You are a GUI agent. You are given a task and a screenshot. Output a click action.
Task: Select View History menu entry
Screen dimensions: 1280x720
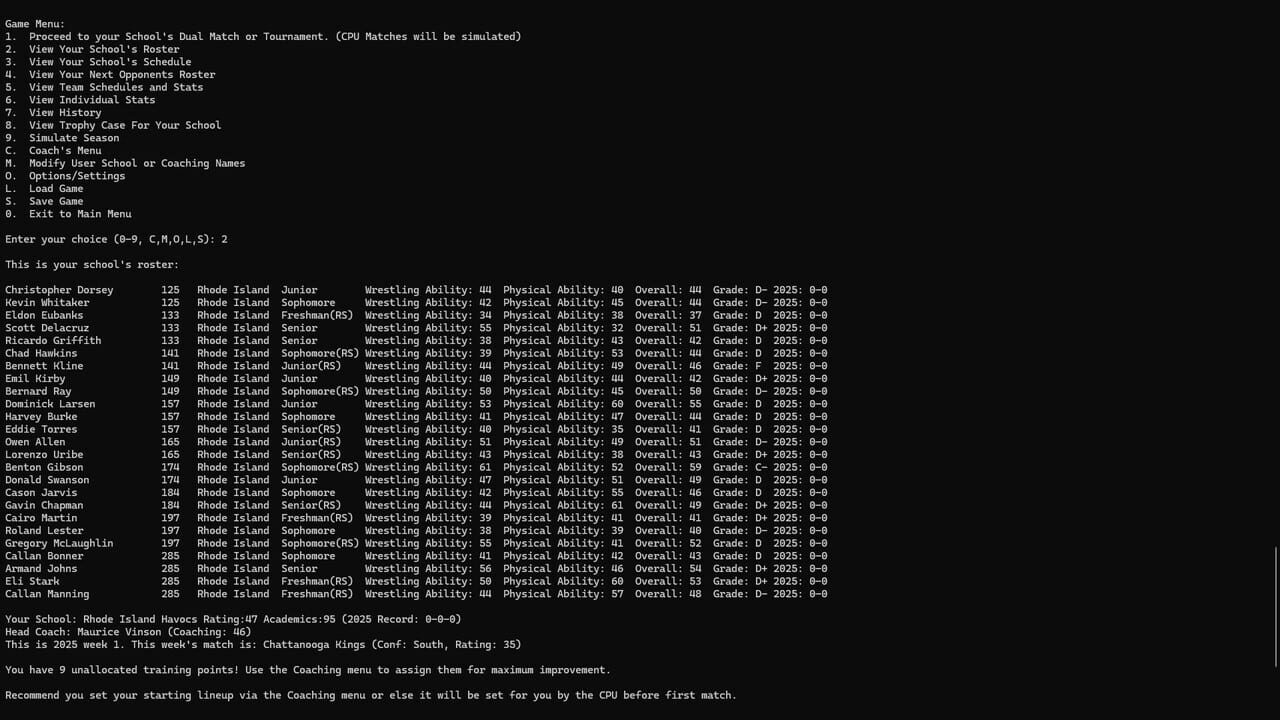click(x=72, y=112)
